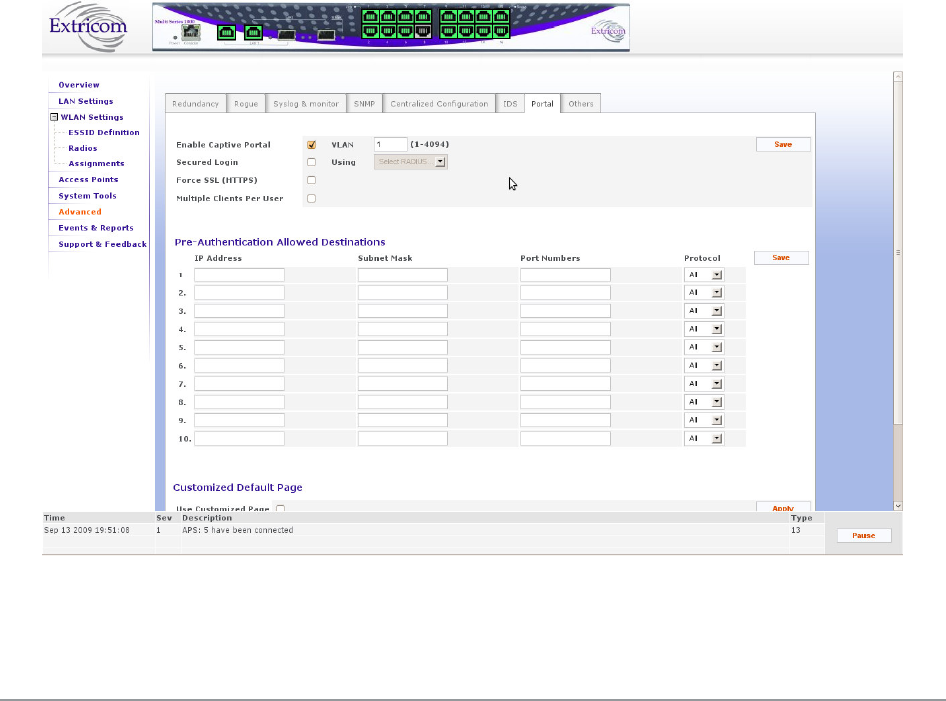Open the Radios page
Screen dimensions: 946x701
pos(83,148)
